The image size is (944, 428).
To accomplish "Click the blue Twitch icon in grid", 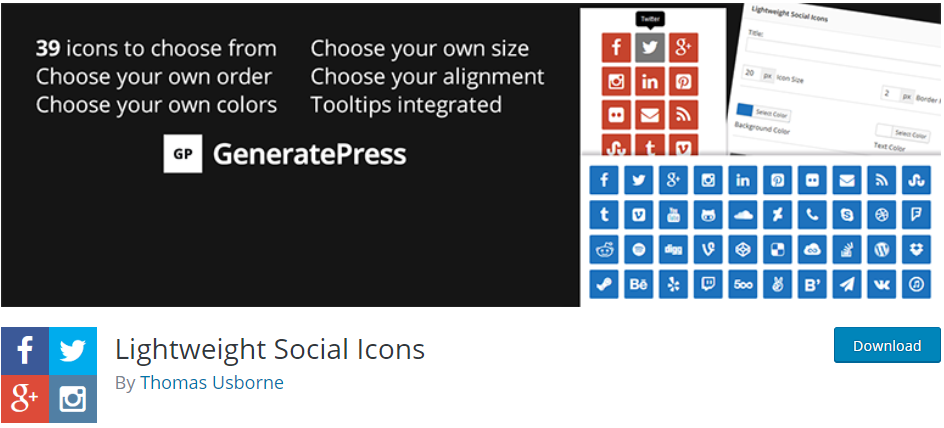I will tap(707, 284).
